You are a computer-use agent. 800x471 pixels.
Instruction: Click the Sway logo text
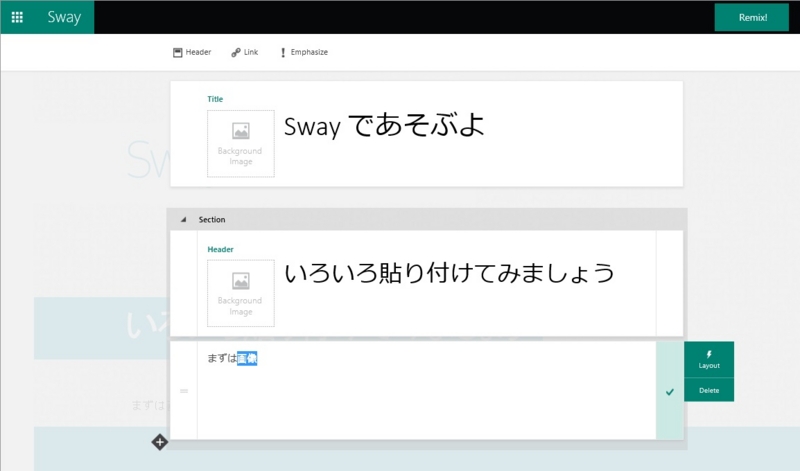tap(64, 17)
